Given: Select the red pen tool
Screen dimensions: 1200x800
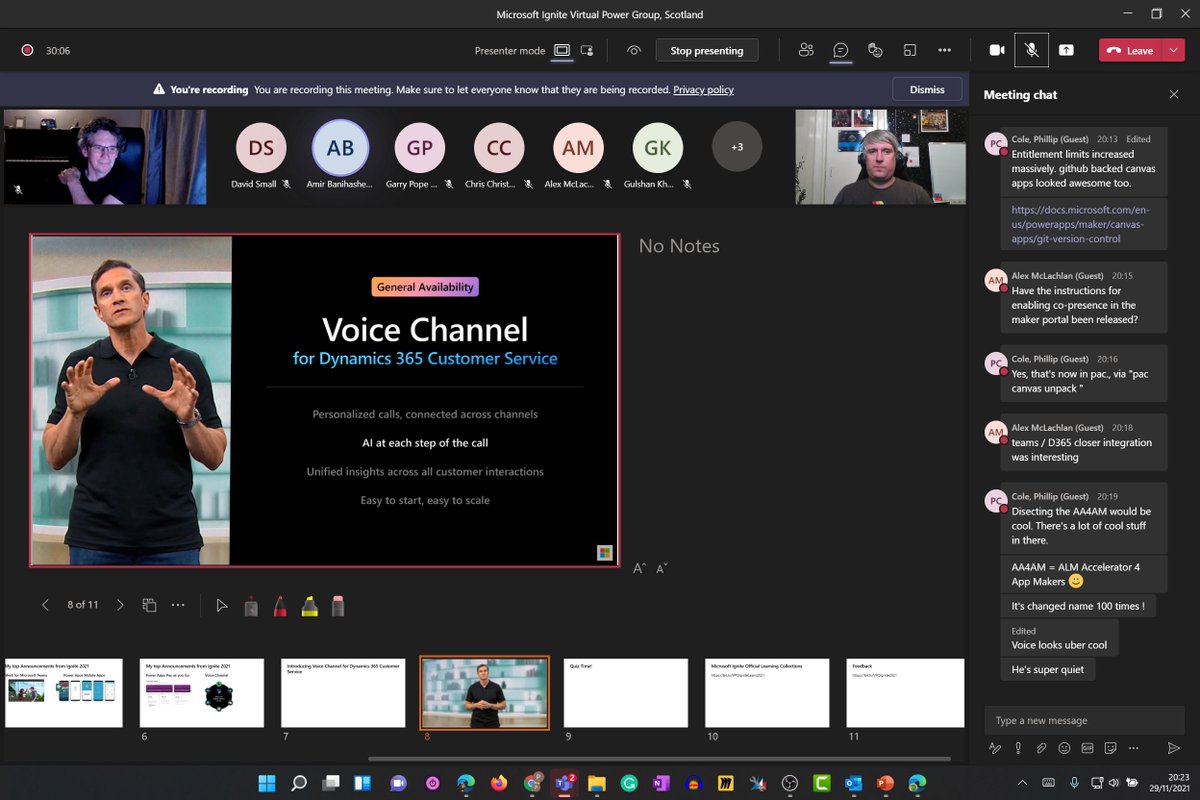Looking at the screenshot, I should (x=280, y=605).
